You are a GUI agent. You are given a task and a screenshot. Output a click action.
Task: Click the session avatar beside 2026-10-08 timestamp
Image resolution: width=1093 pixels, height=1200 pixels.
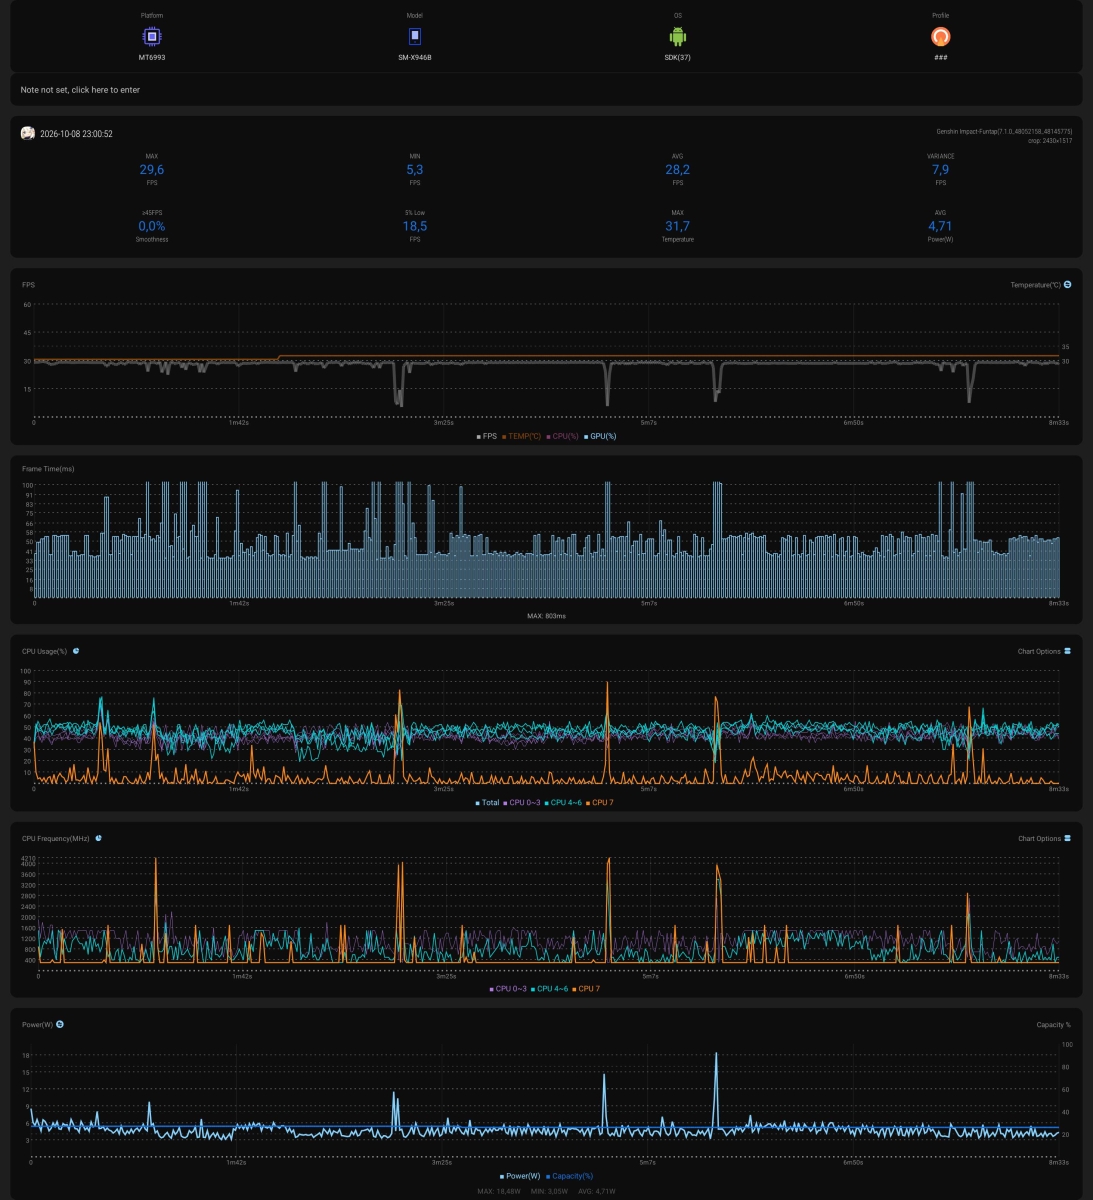click(x=28, y=133)
